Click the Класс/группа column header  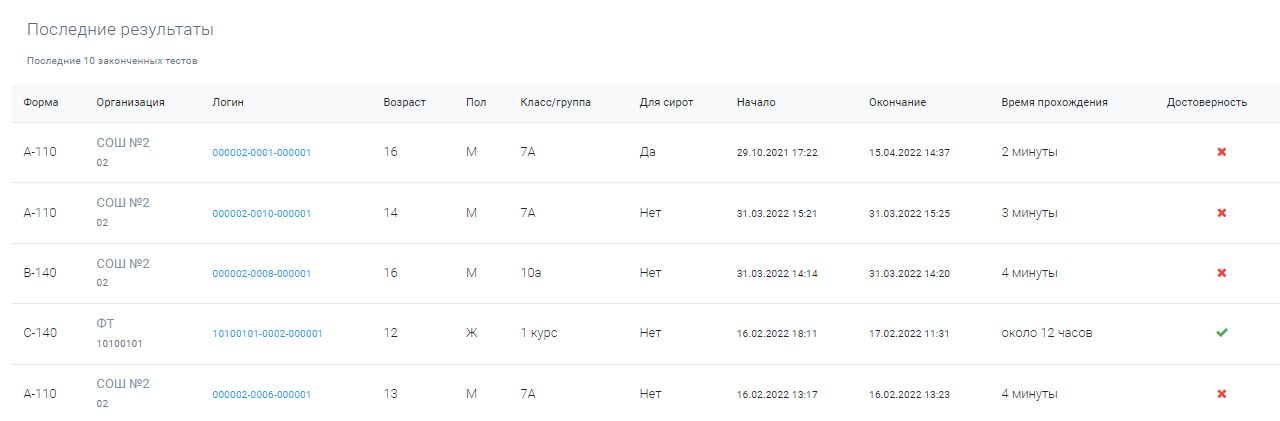click(555, 102)
